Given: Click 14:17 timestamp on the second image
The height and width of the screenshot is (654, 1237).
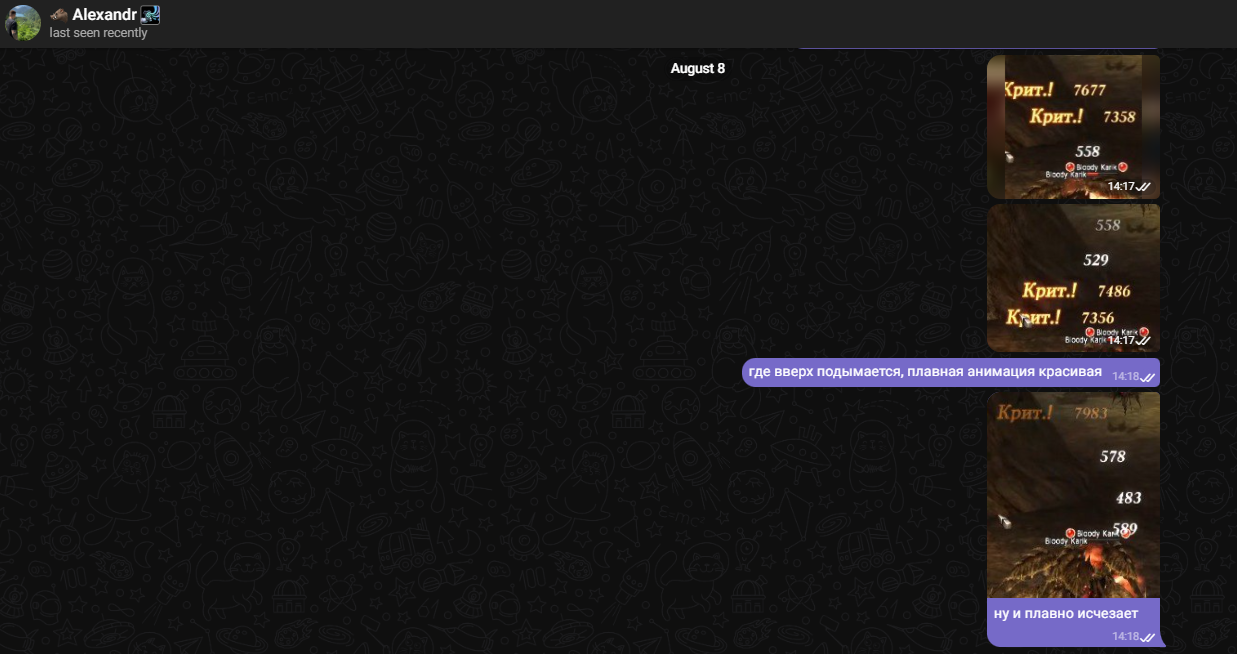Looking at the screenshot, I should (1121, 341).
